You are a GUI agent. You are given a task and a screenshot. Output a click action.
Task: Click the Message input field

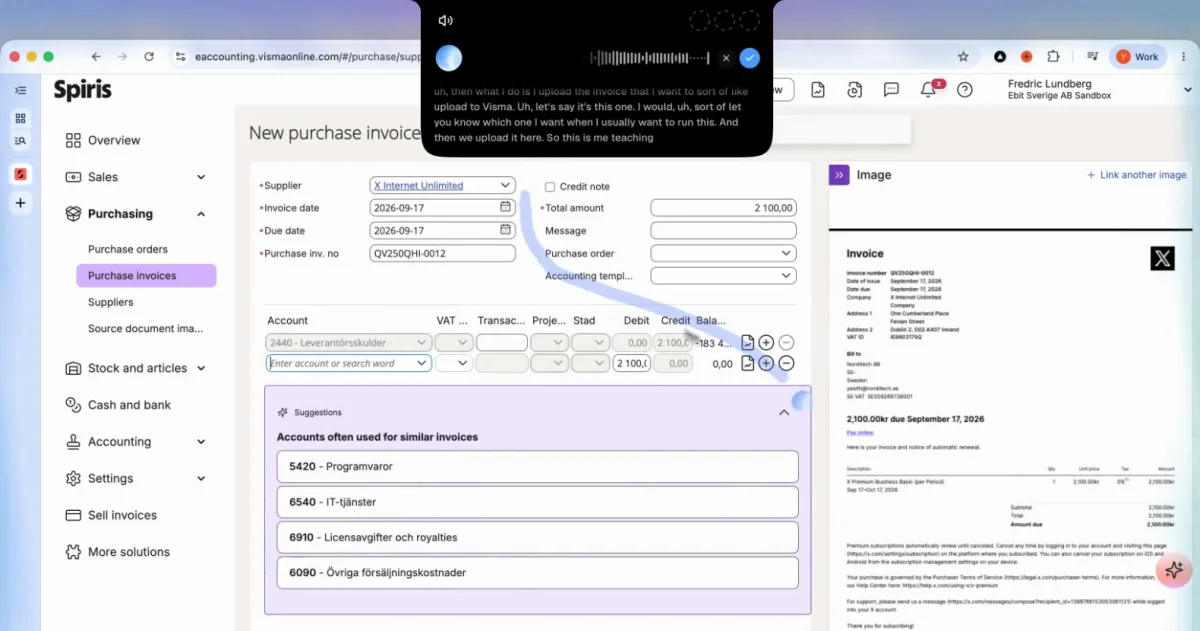723,230
